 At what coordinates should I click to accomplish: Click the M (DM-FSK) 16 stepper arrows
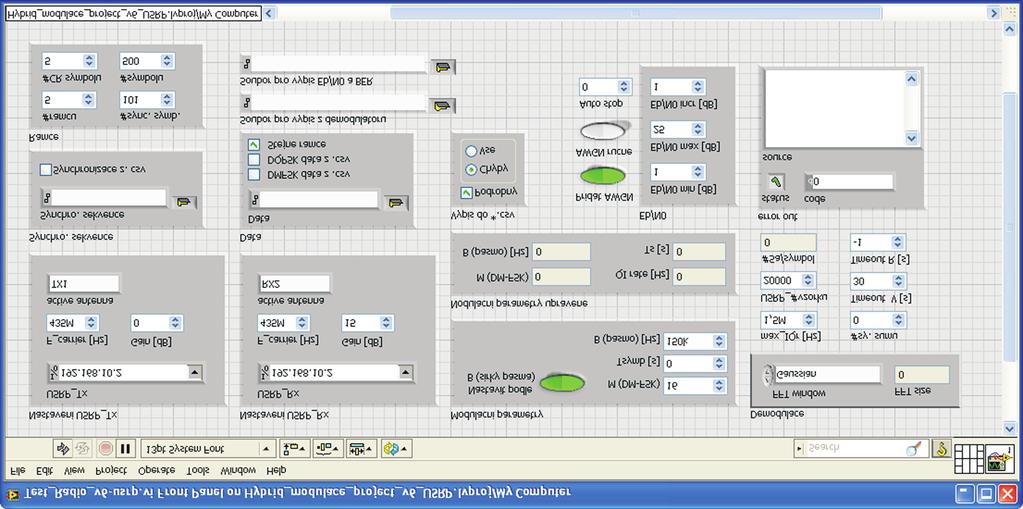click(720, 386)
